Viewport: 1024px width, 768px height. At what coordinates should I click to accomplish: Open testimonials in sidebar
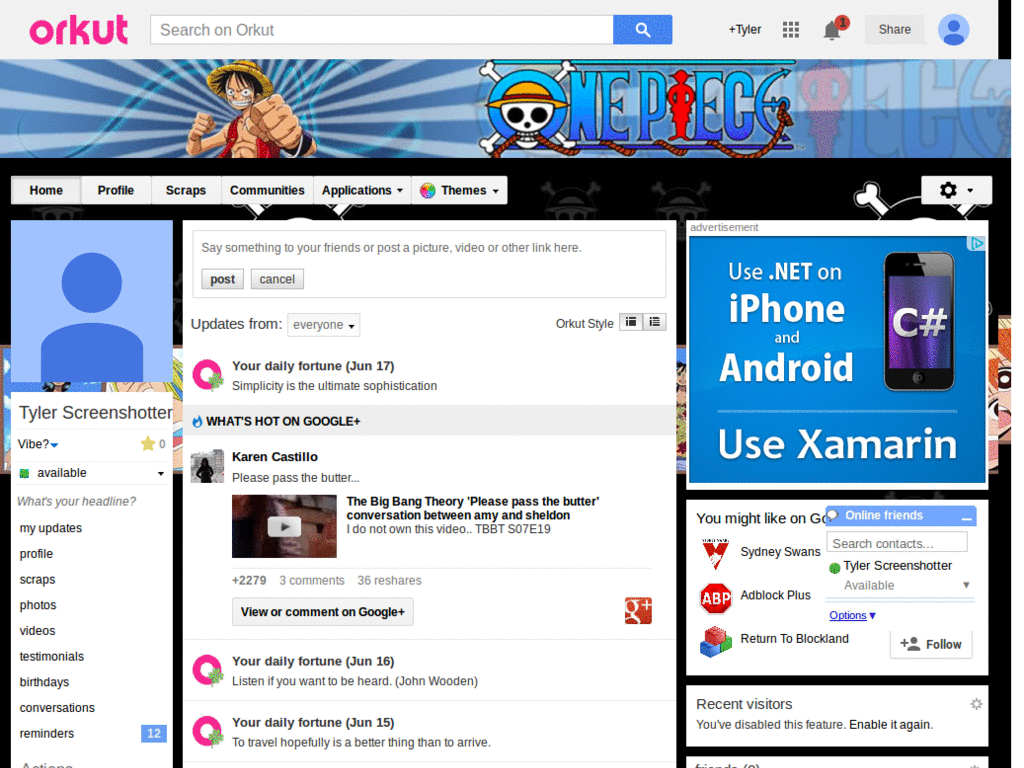(x=52, y=657)
